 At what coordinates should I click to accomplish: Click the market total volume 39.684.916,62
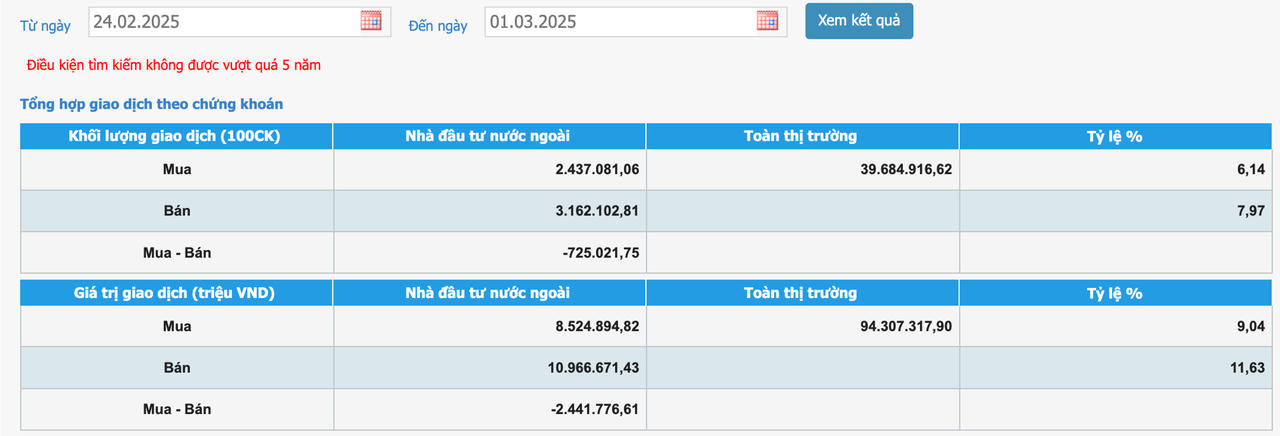pyautogui.click(x=906, y=170)
